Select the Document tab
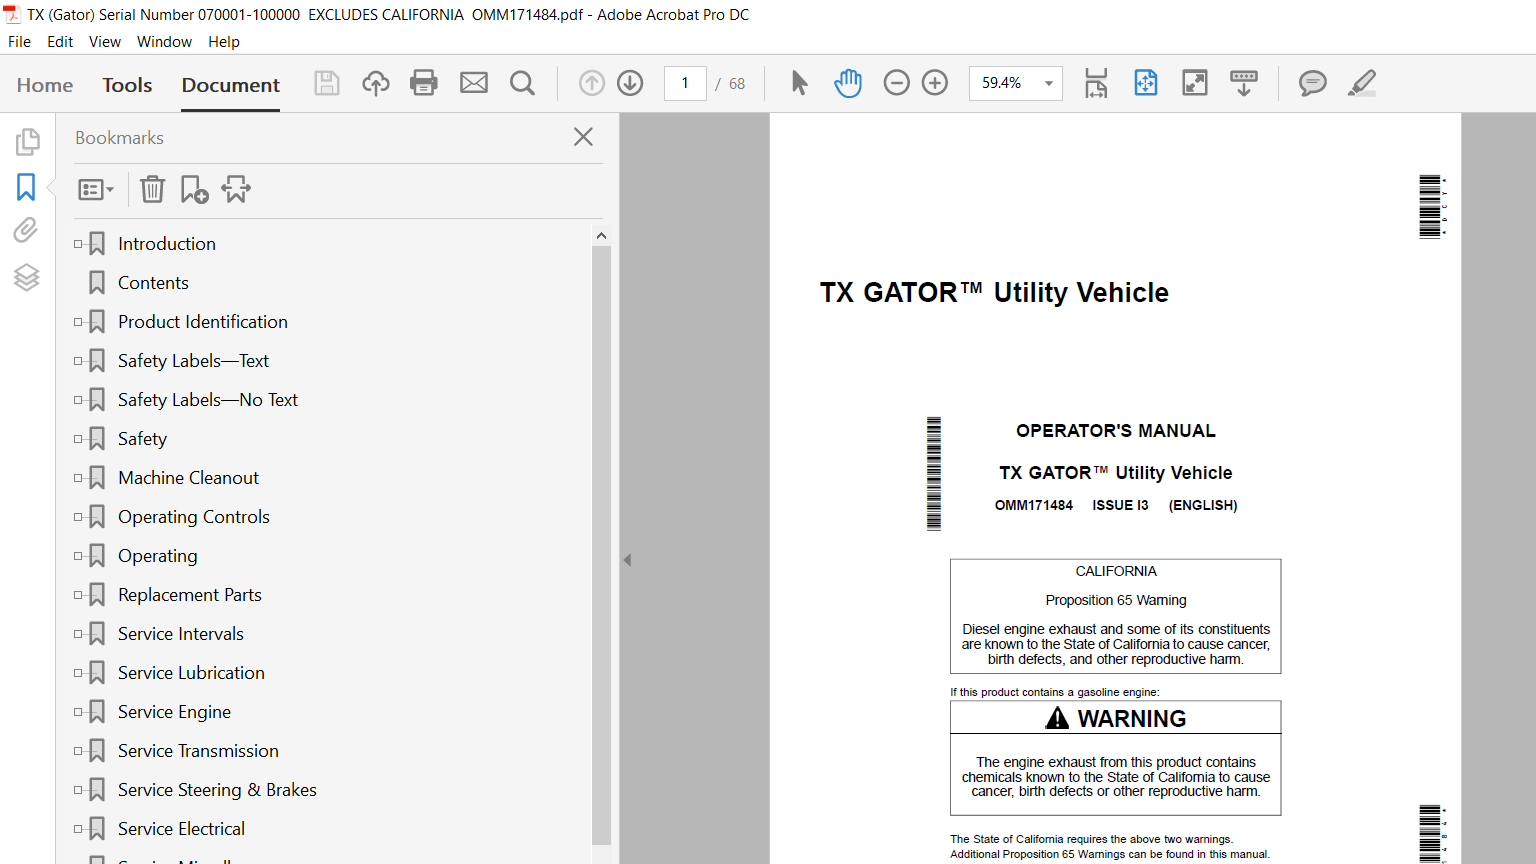 [x=231, y=85]
